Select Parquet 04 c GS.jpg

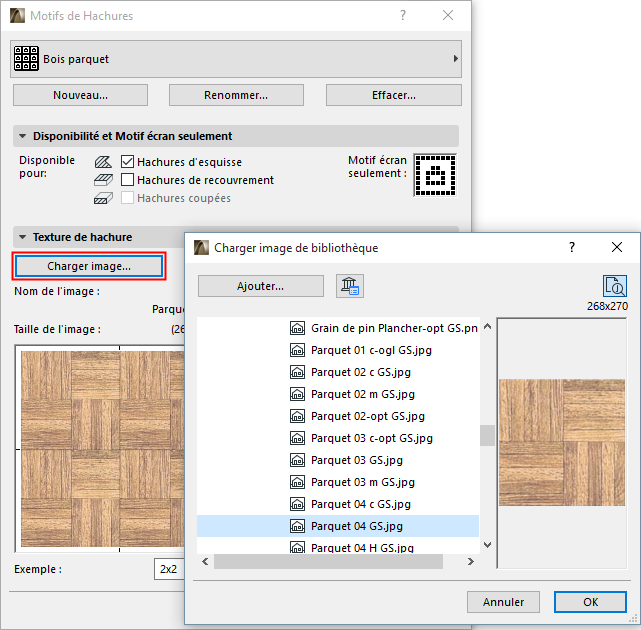[x=361, y=504]
